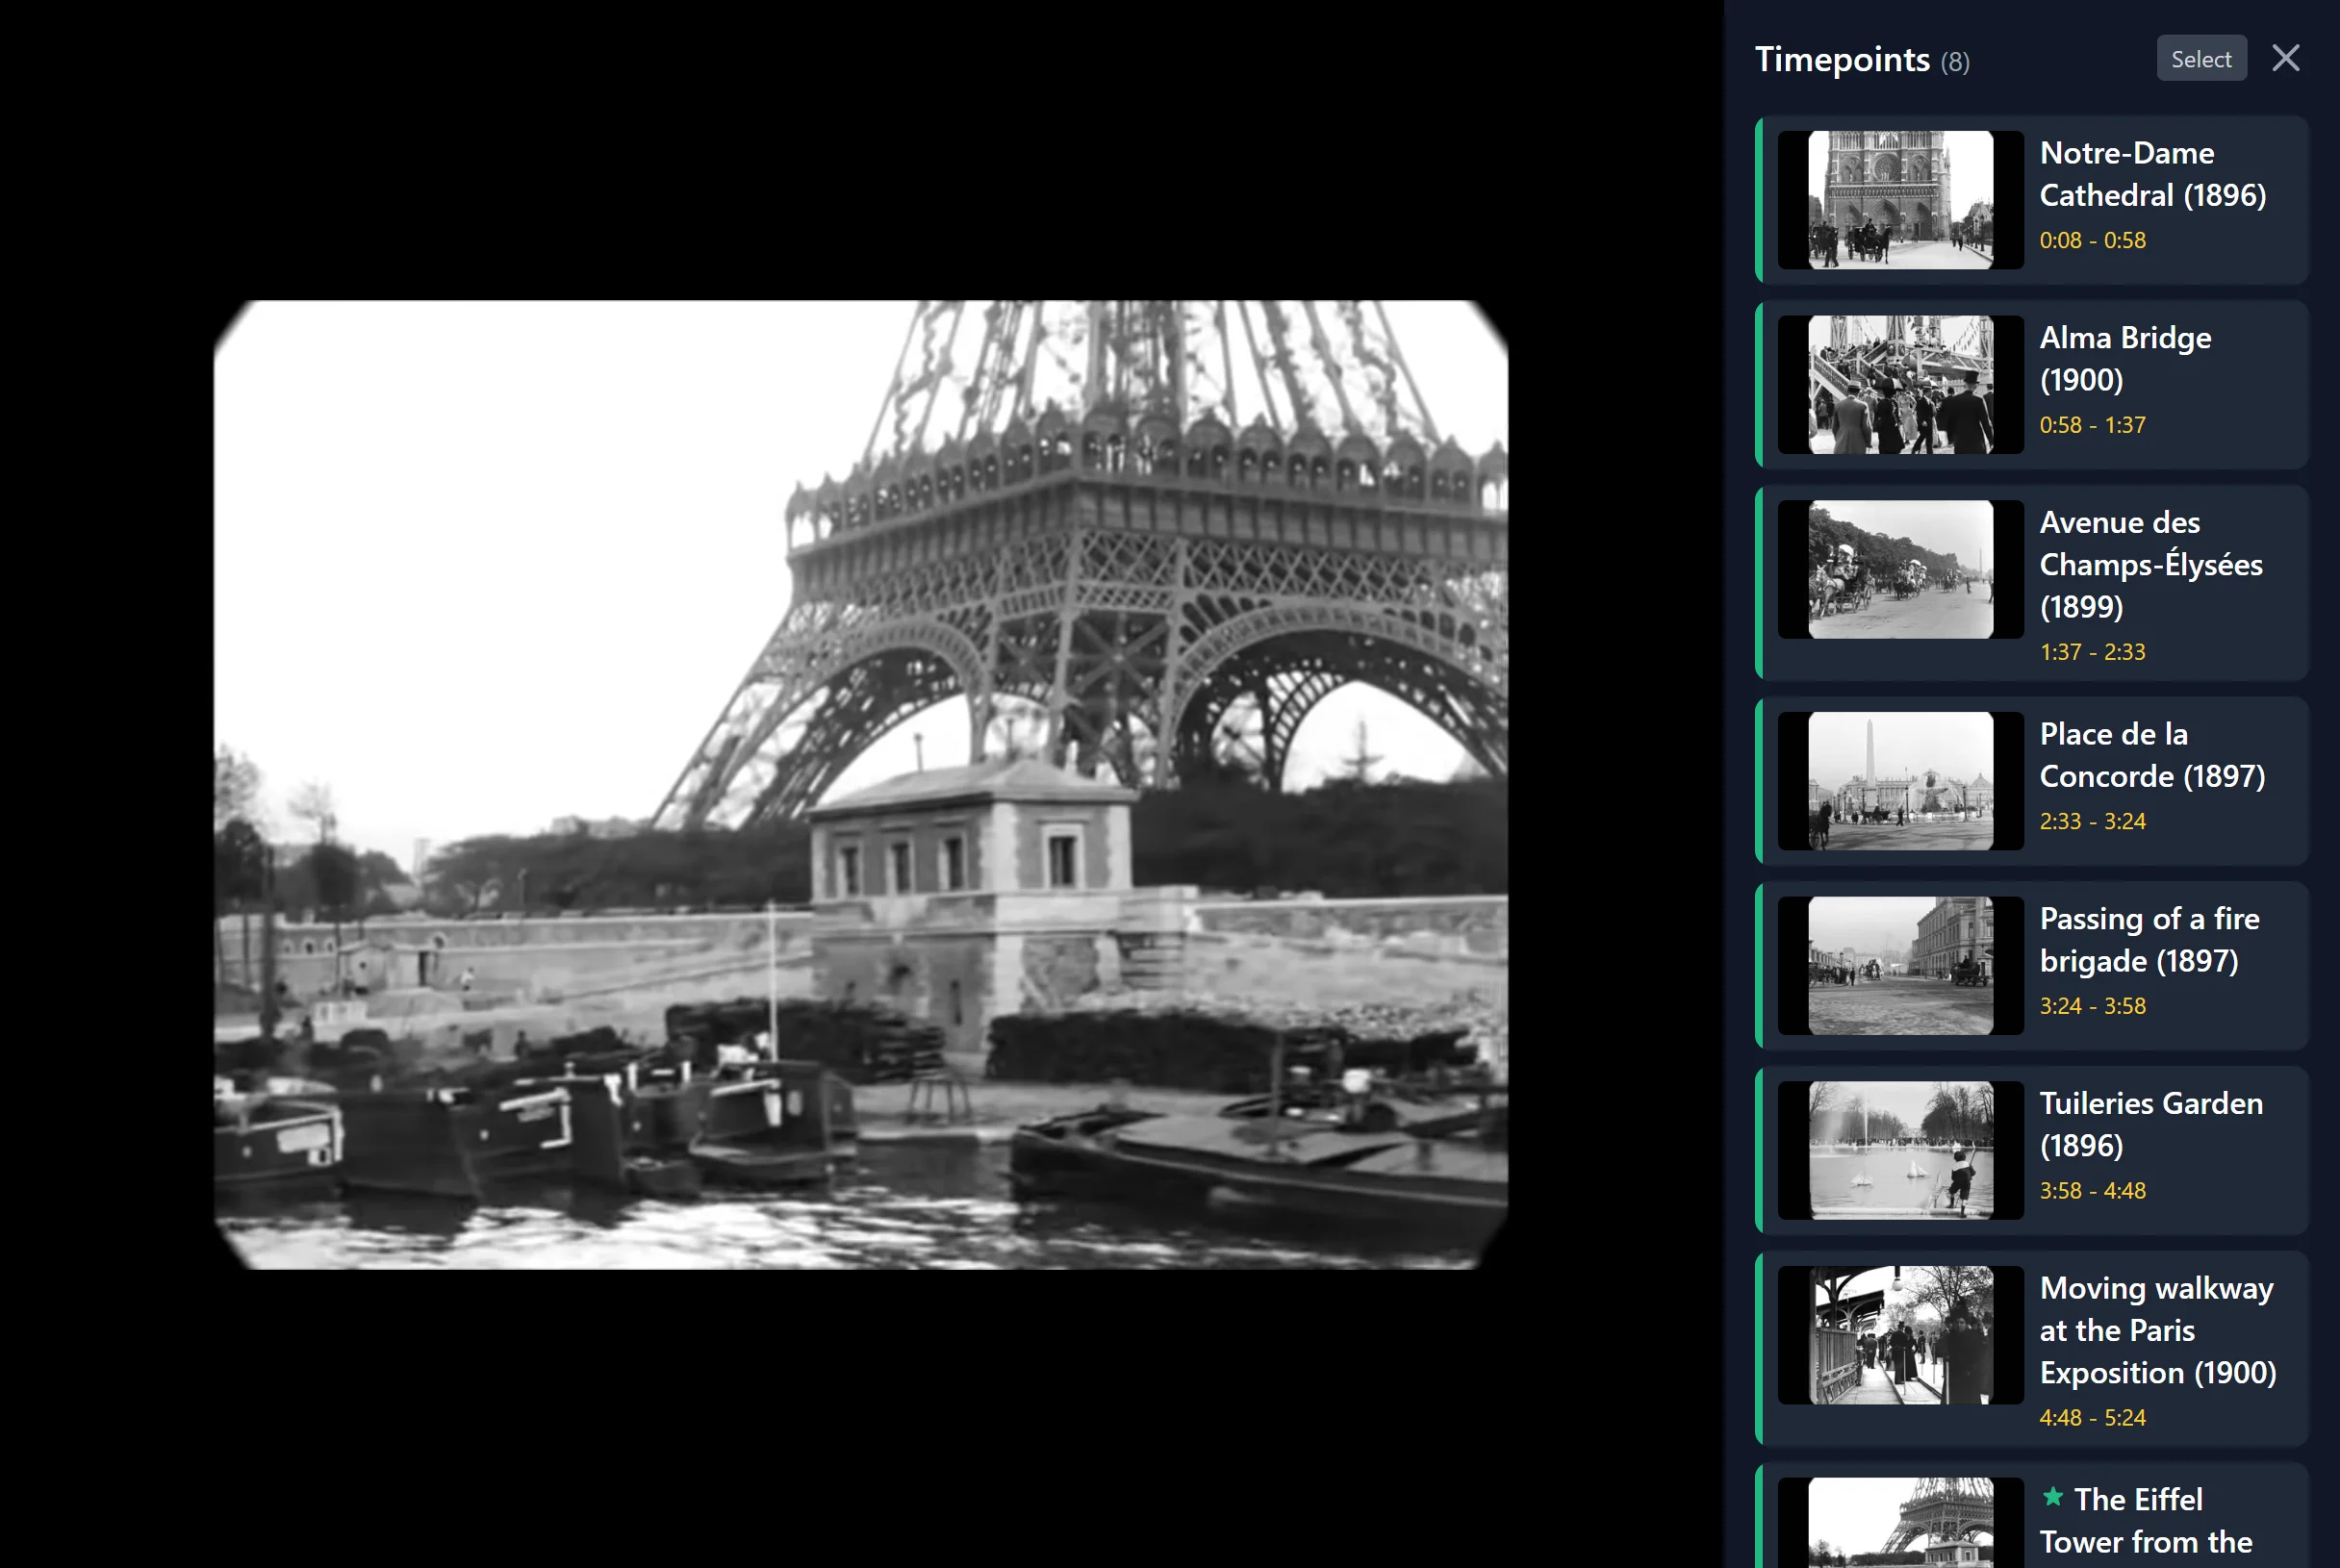Select the 'Alma Bridge (1900)' title text
Screen dimensions: 2340x1568
2126,359
